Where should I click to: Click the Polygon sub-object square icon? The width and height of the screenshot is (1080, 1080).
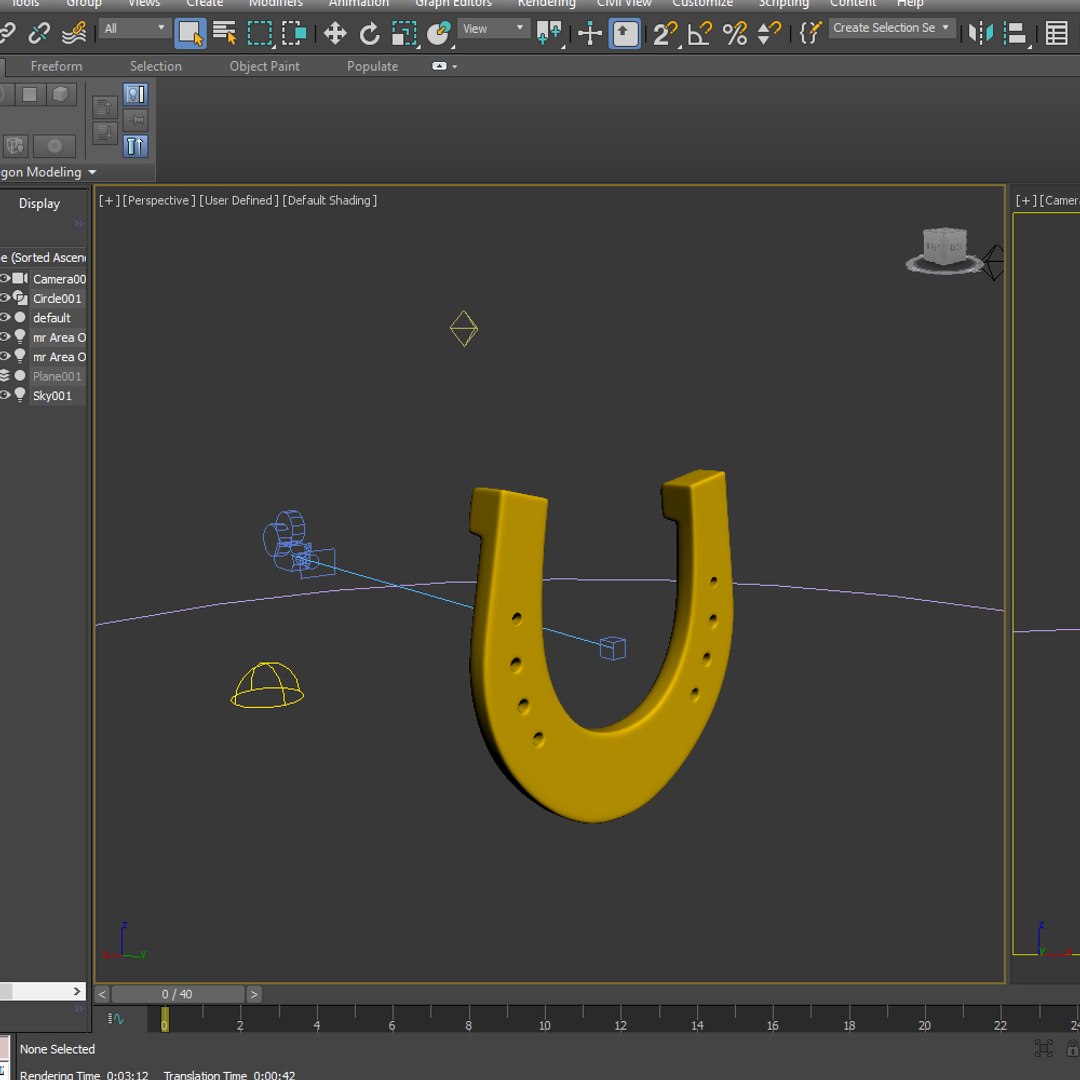pos(29,94)
